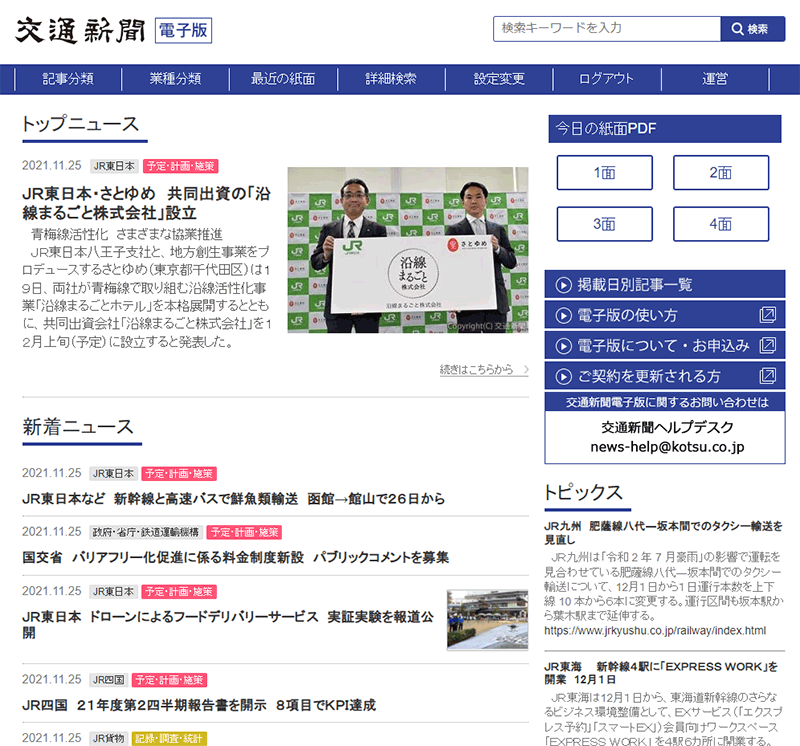The image size is (800, 746).
Task: Click external-link icon beside 電子版の使い方
Action: [768, 315]
